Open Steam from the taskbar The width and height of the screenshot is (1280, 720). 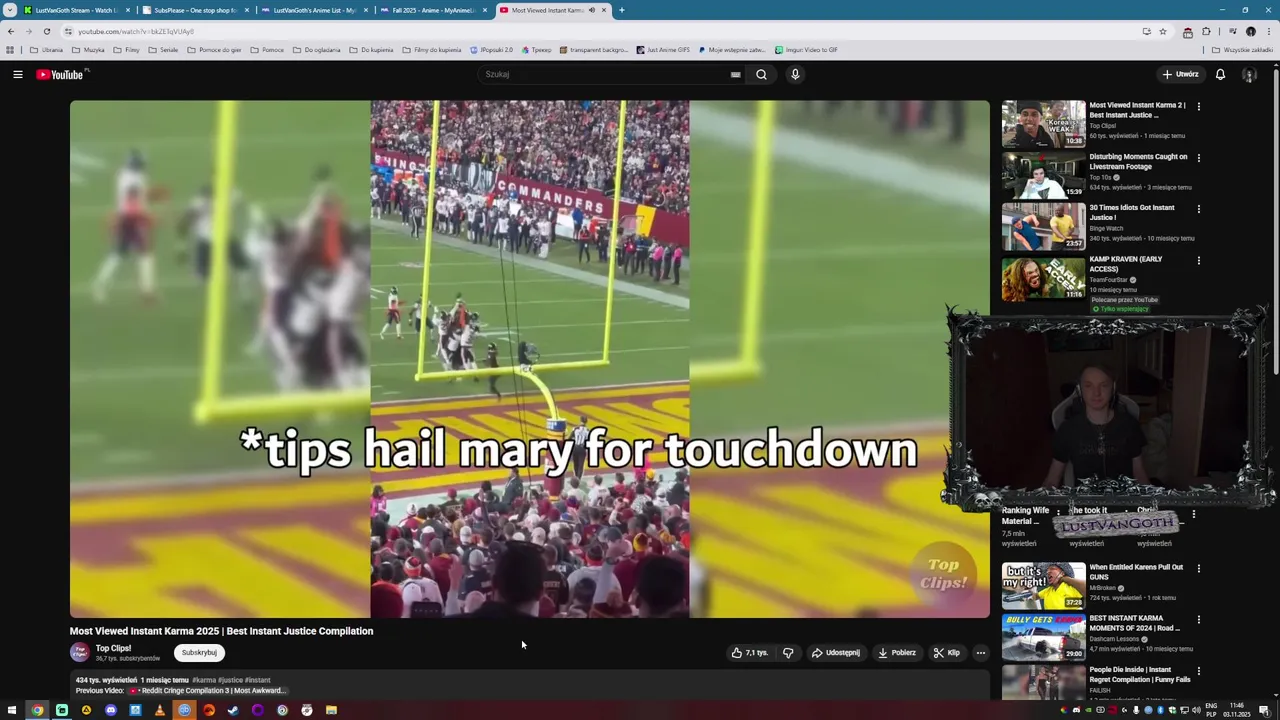(x=233, y=710)
